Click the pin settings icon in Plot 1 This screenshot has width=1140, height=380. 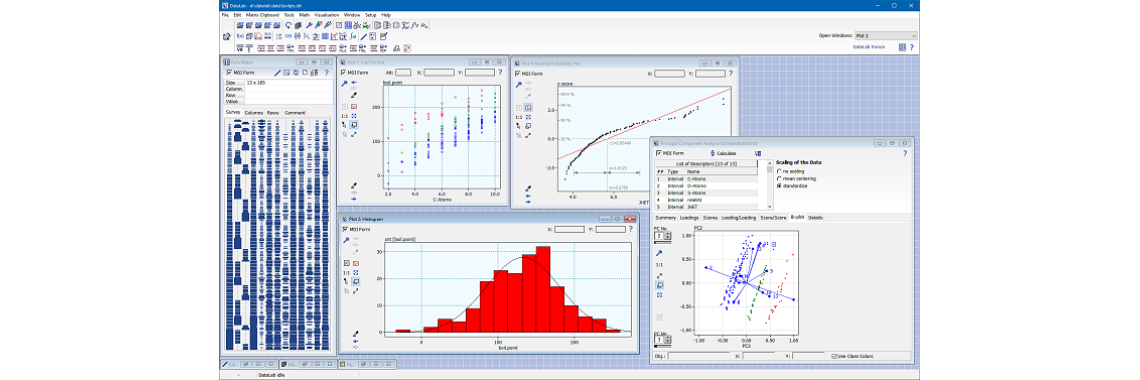[345, 84]
